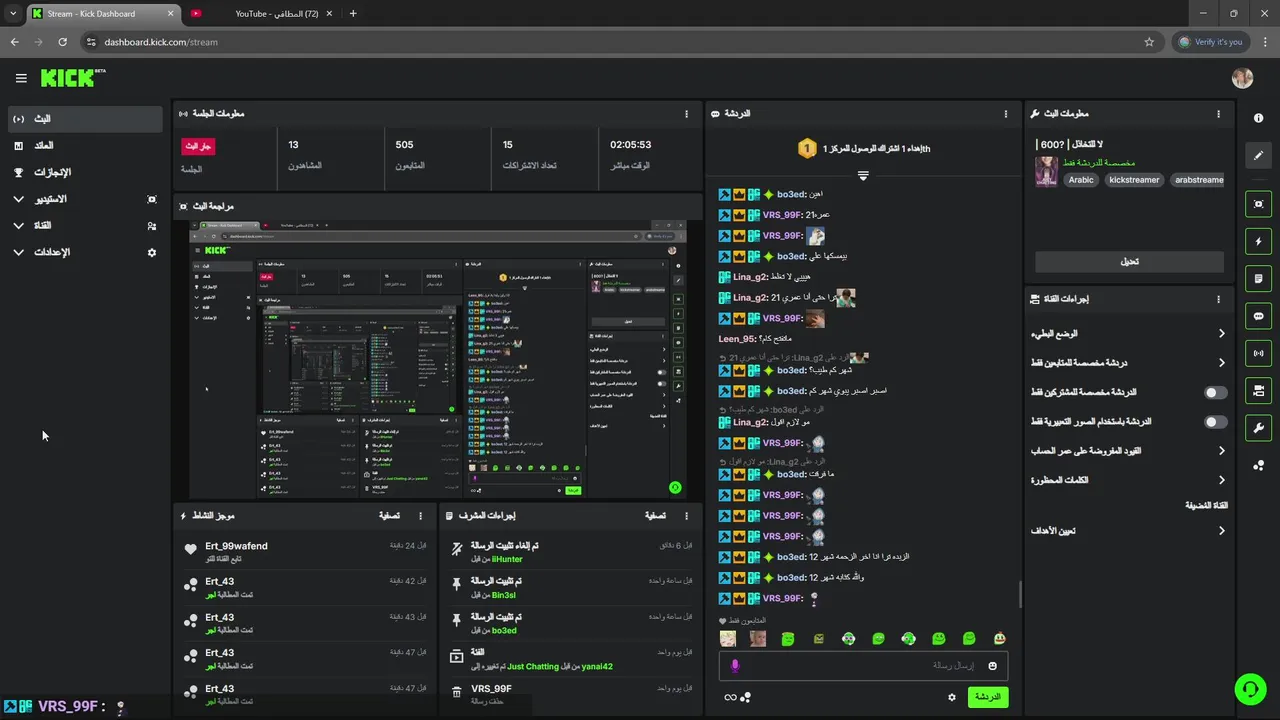Reload the page in browser toolbar

point(62,42)
